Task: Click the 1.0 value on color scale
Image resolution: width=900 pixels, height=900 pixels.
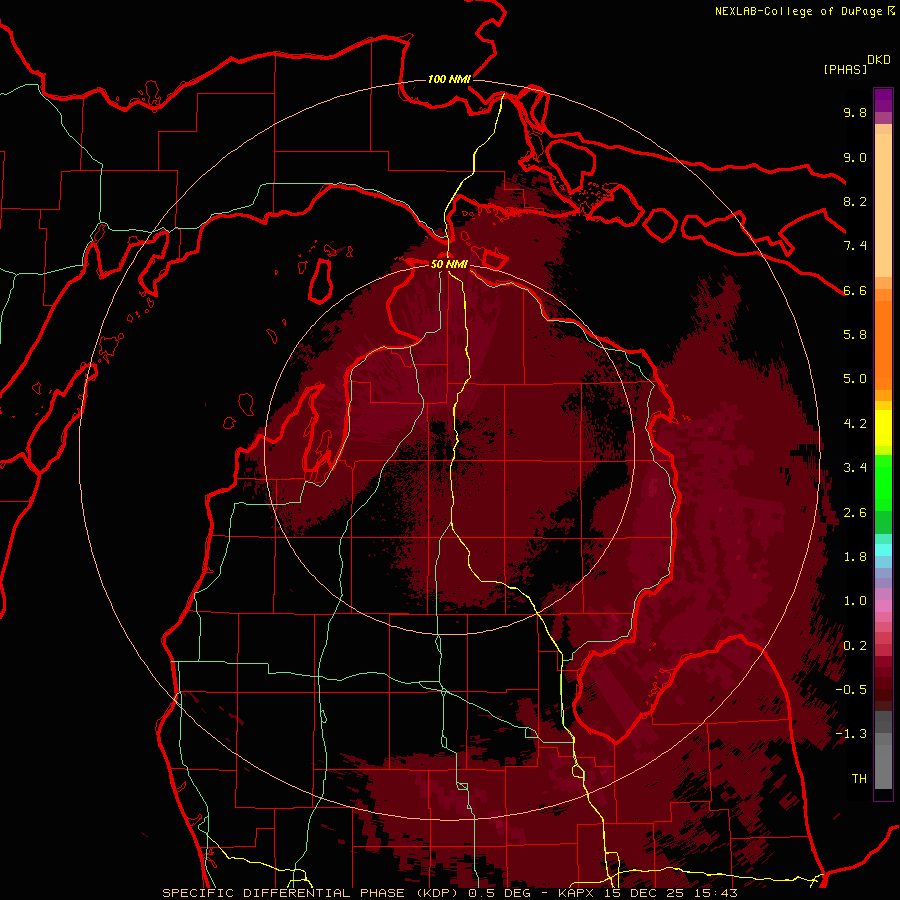Action: tap(855, 601)
